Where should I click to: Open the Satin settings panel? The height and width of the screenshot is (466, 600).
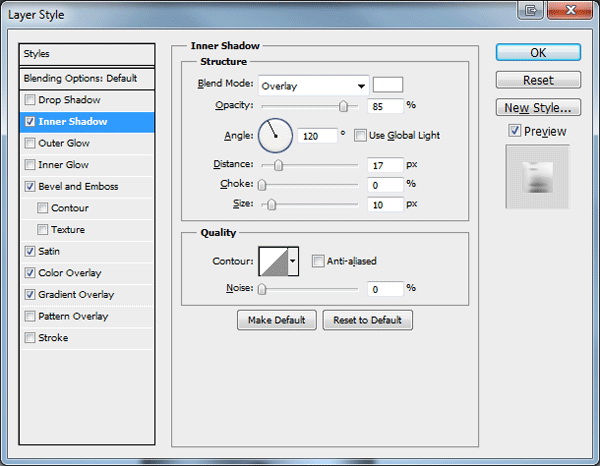49,251
